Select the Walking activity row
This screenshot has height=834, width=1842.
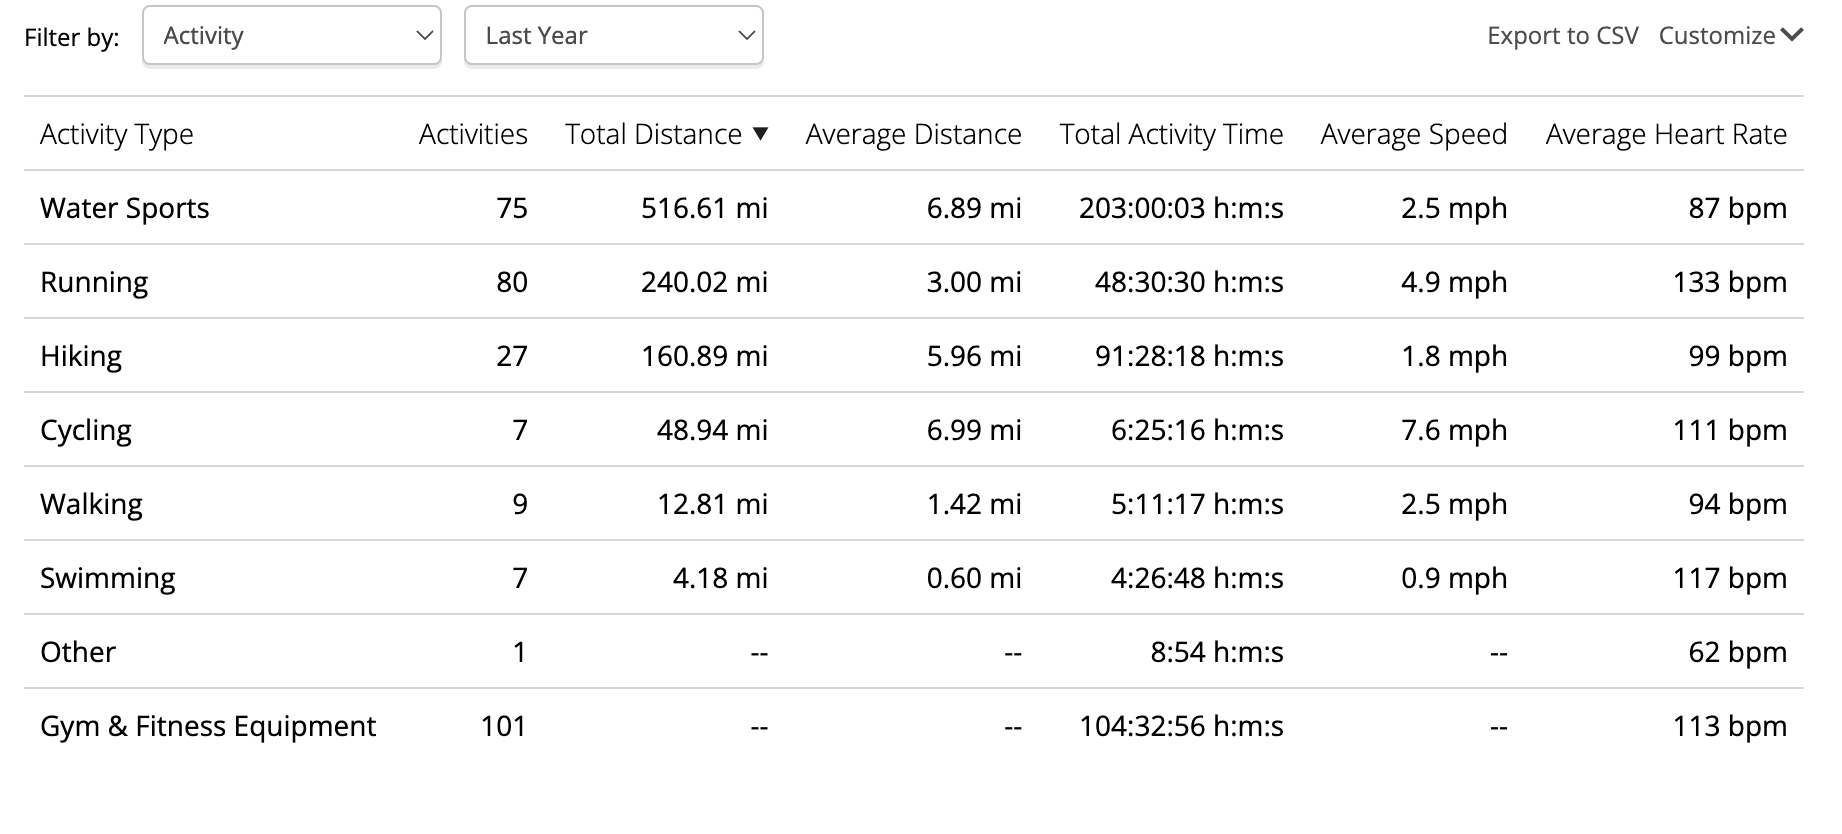(x=914, y=504)
